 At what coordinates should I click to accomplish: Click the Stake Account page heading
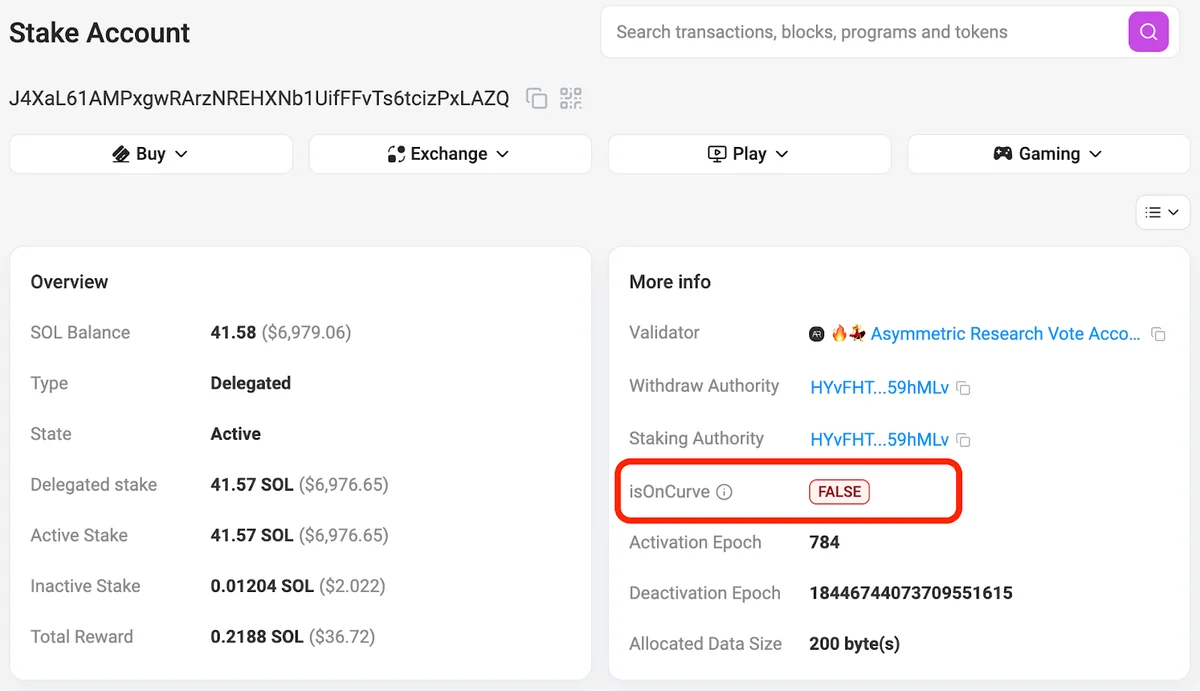click(x=99, y=33)
